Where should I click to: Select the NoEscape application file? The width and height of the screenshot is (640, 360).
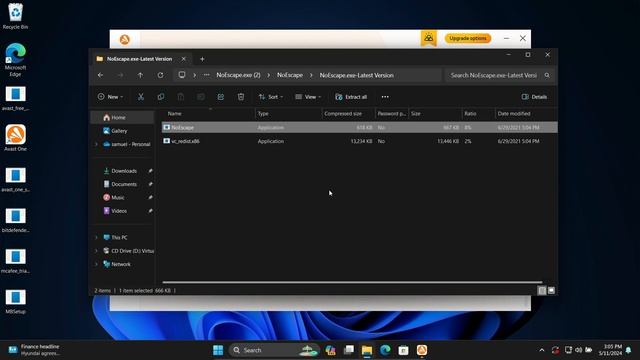[359, 127]
